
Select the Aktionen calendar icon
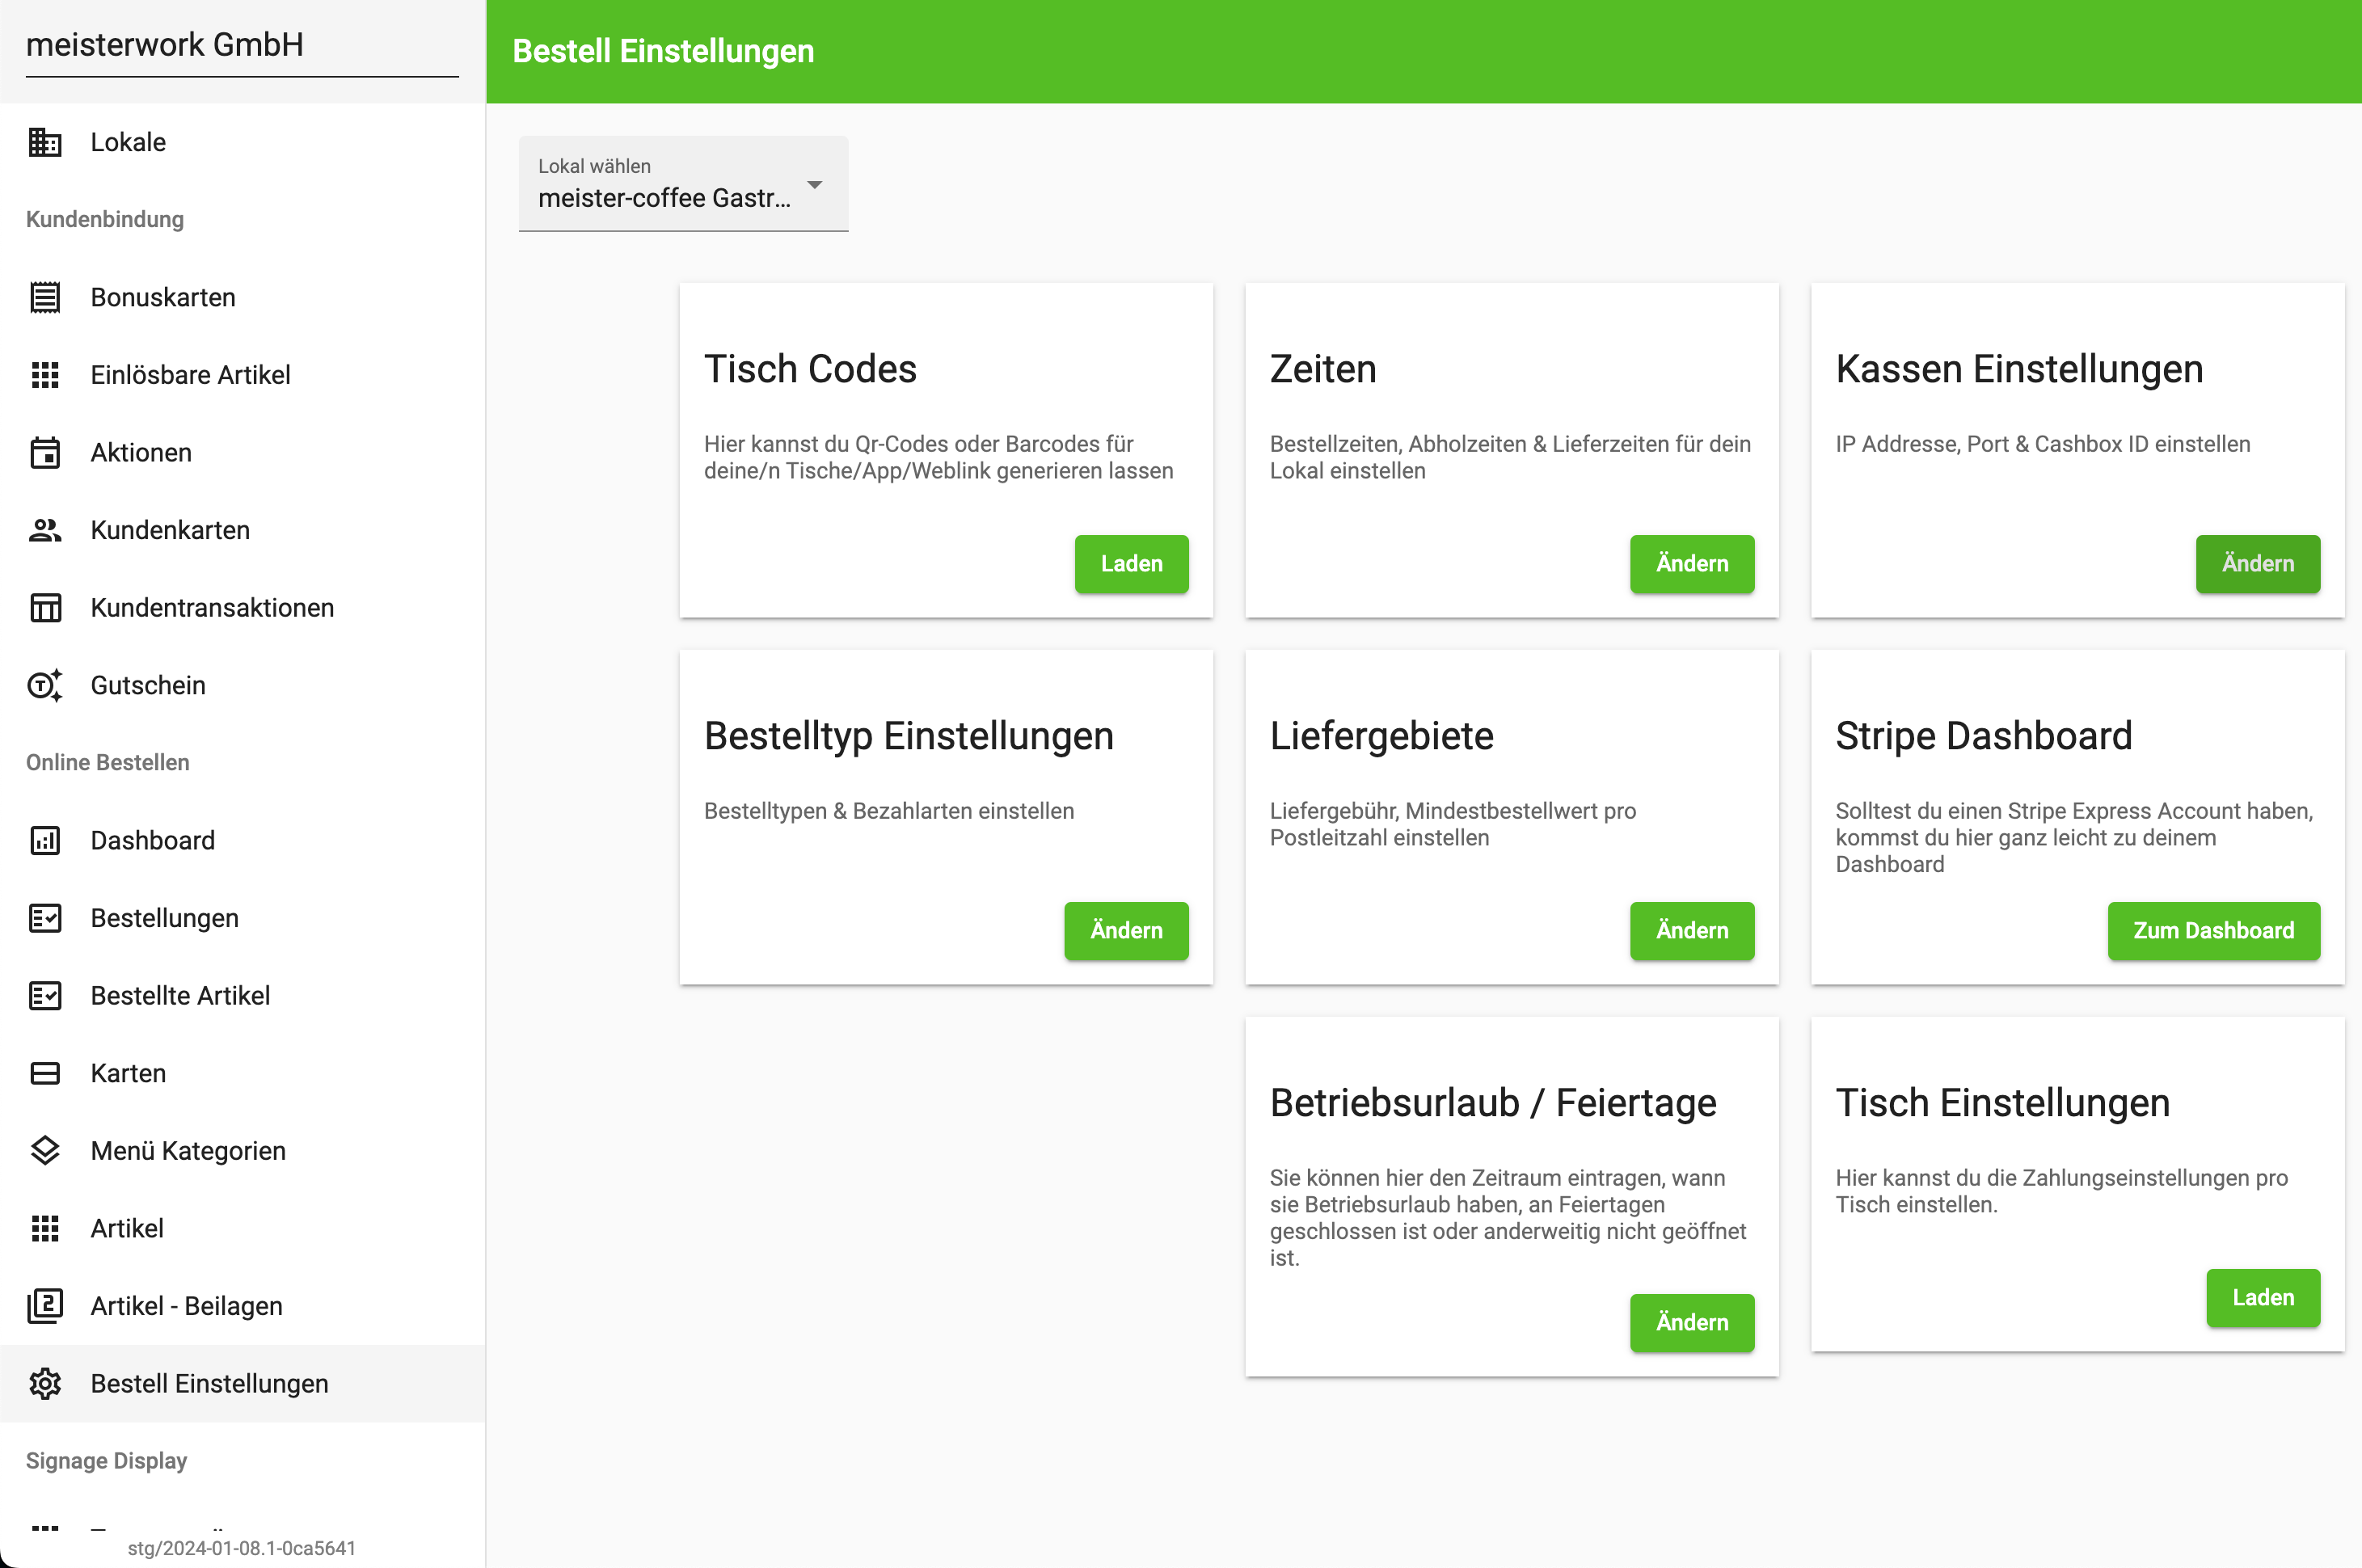pos(45,452)
